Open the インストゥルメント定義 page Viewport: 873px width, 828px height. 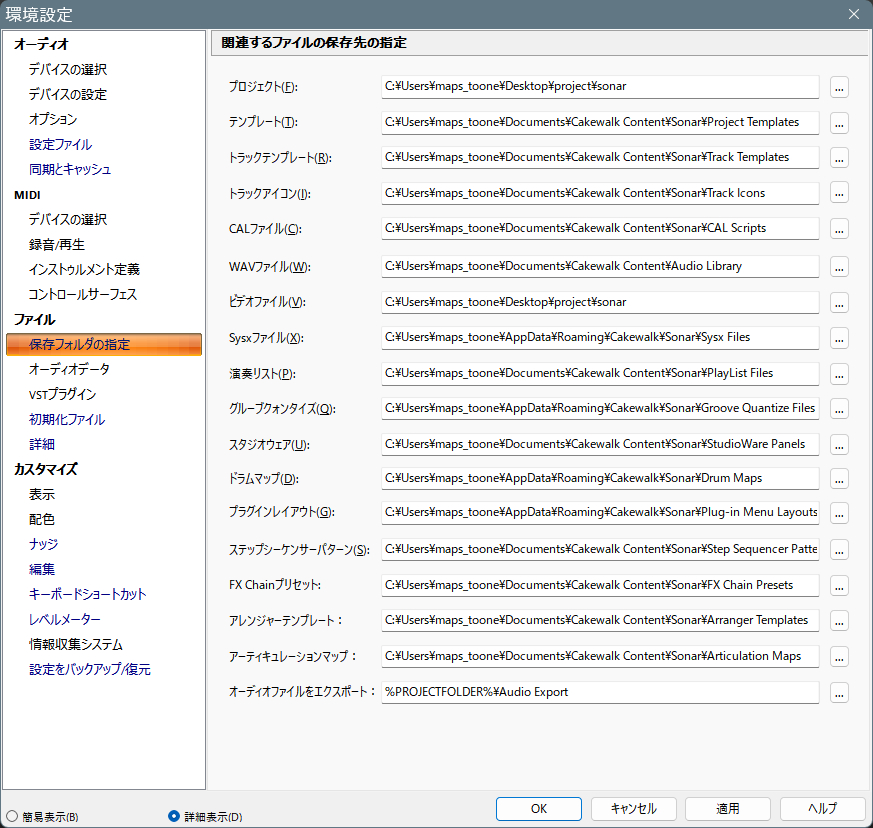tap(84, 270)
